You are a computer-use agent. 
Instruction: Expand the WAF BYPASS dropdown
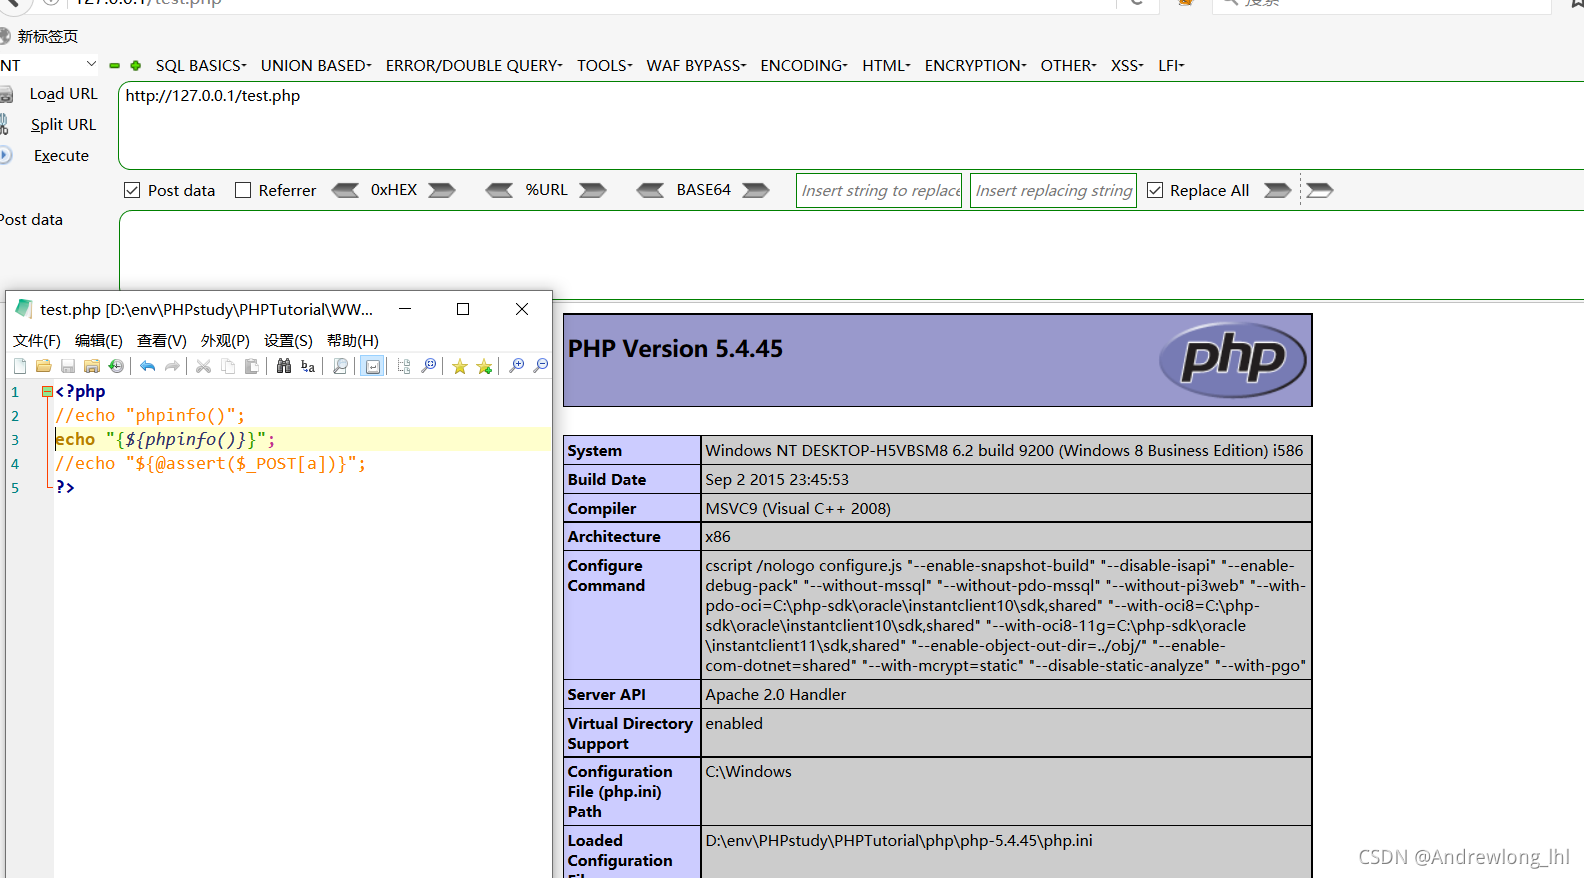pyautogui.click(x=696, y=66)
